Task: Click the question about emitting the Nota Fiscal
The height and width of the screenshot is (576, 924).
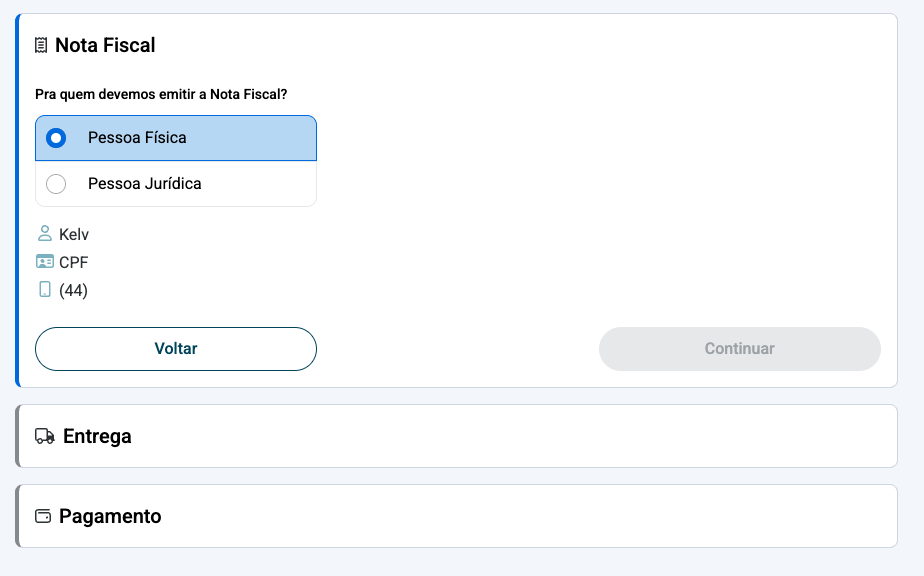Action: 161,94
